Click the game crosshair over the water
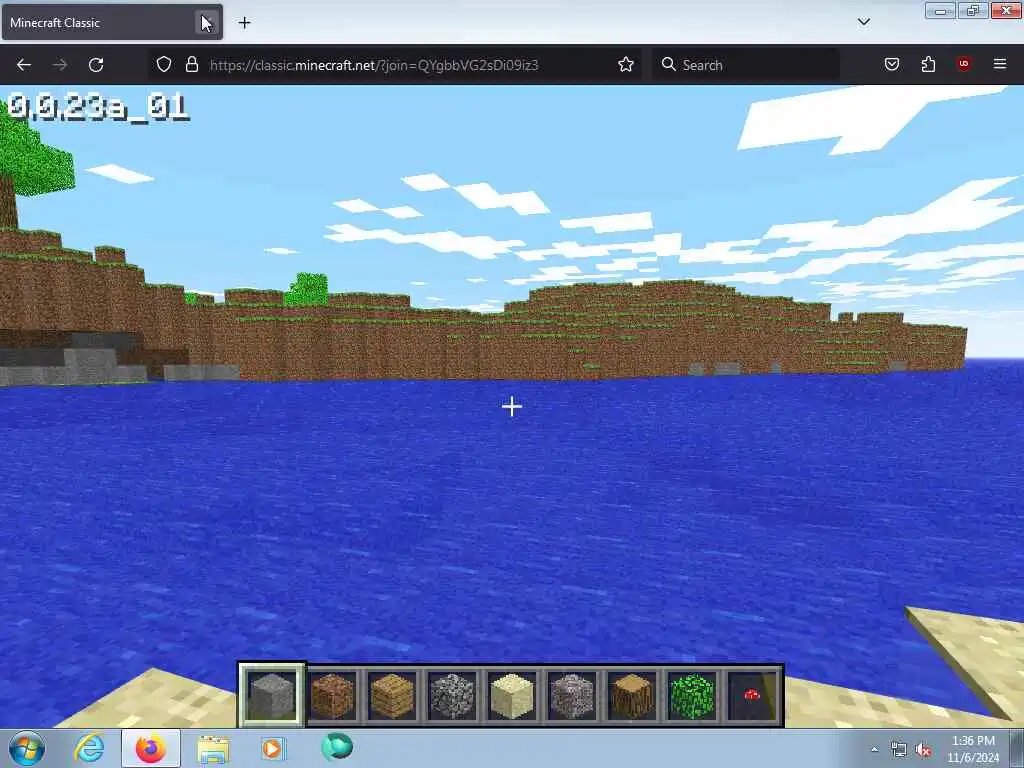 tap(512, 406)
